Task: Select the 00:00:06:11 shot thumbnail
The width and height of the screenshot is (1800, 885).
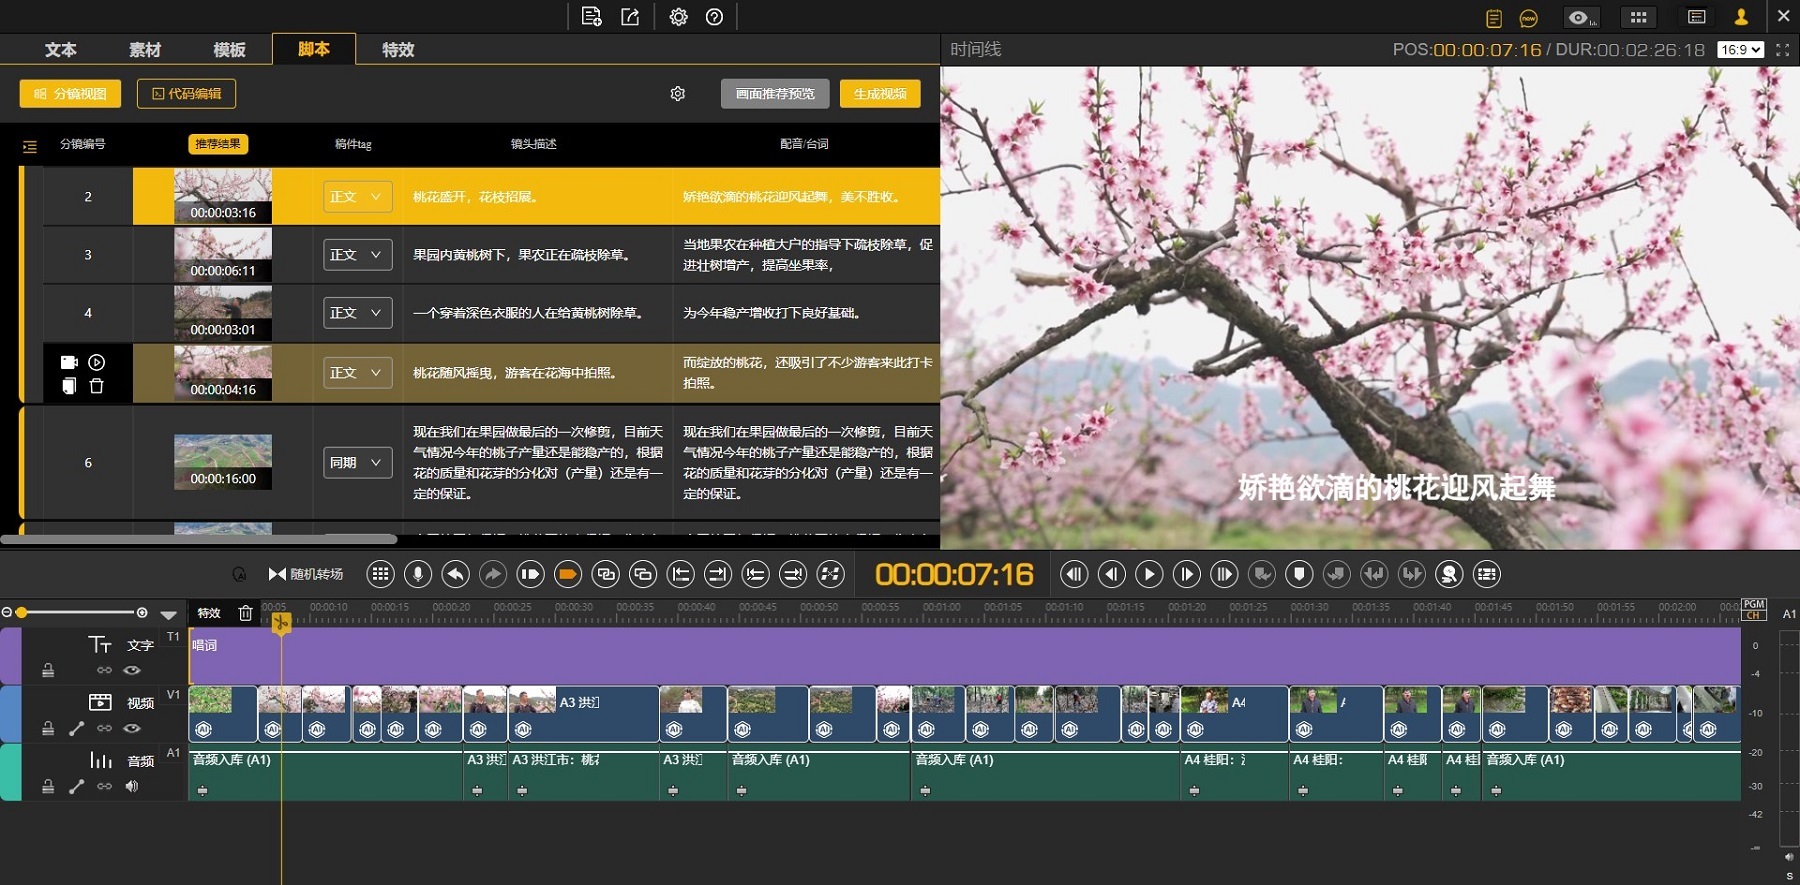Action: click(223, 255)
